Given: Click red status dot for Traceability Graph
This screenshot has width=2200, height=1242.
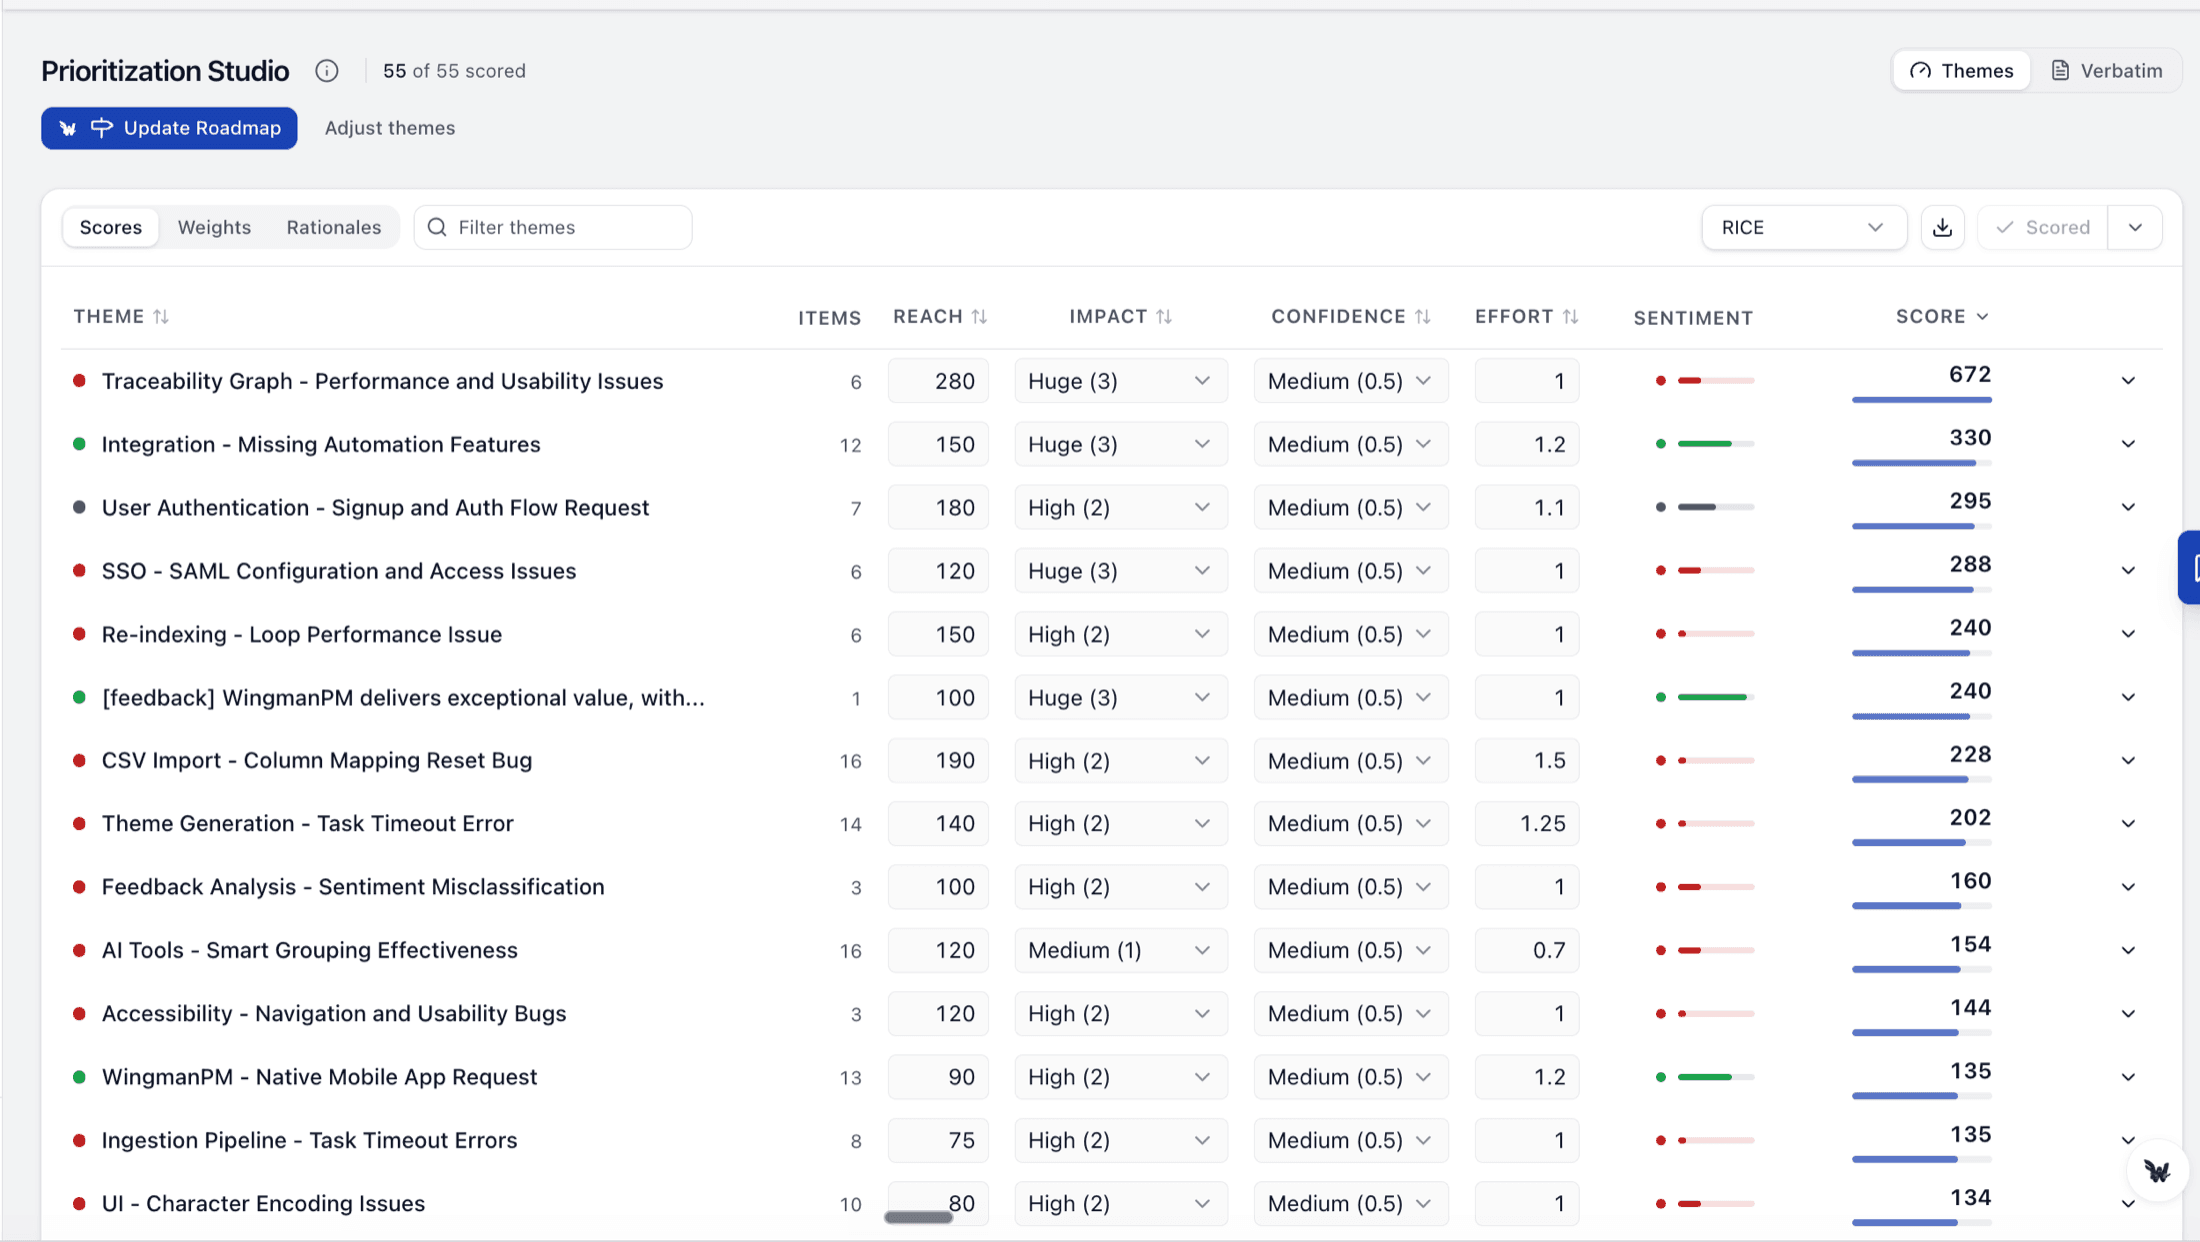Looking at the screenshot, I should pyautogui.click(x=79, y=381).
